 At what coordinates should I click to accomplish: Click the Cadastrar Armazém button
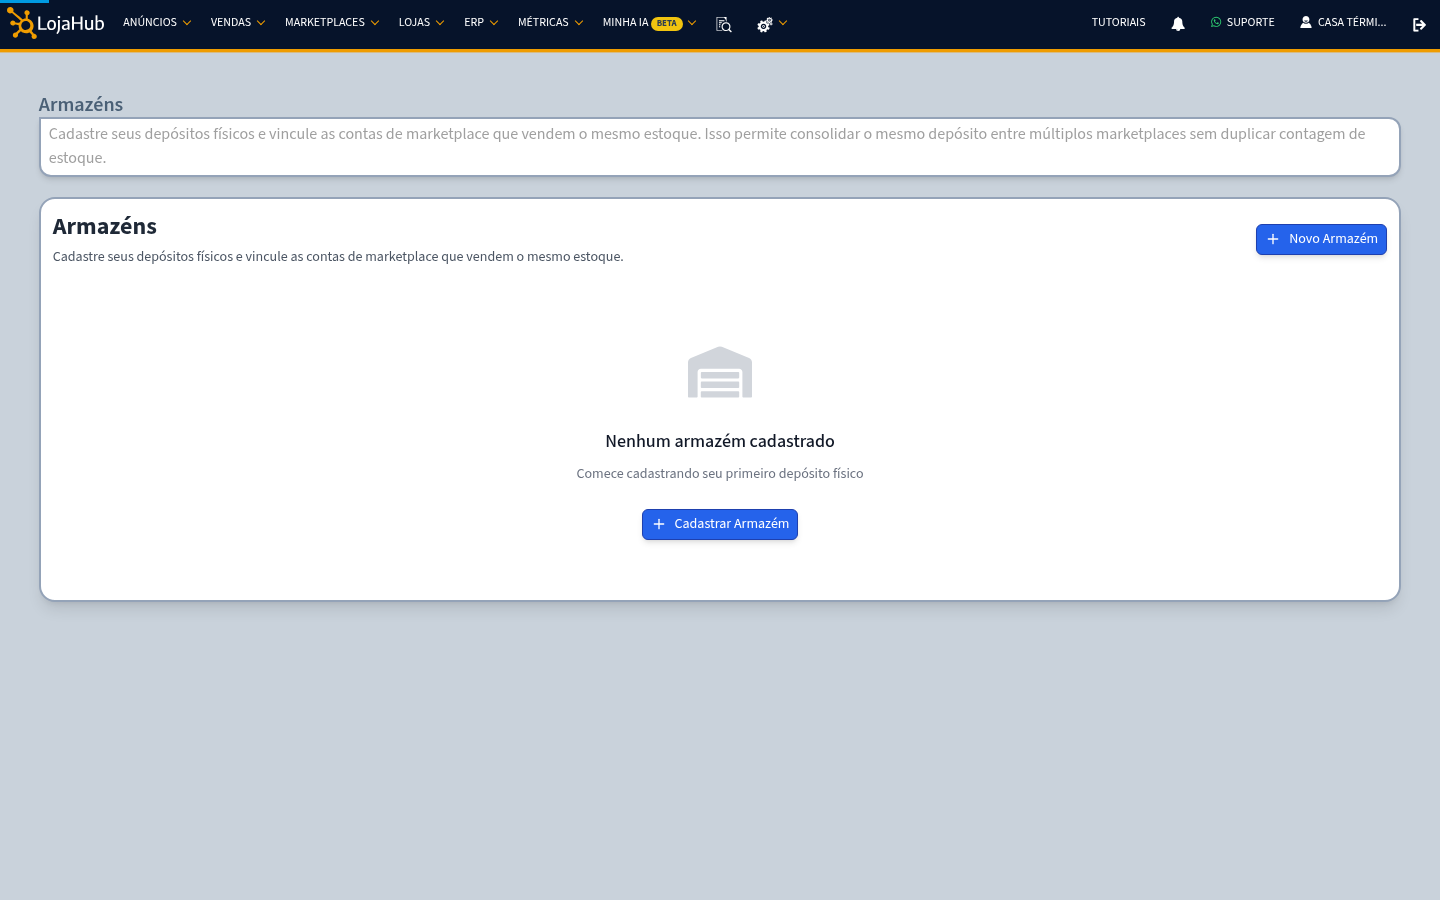720,524
